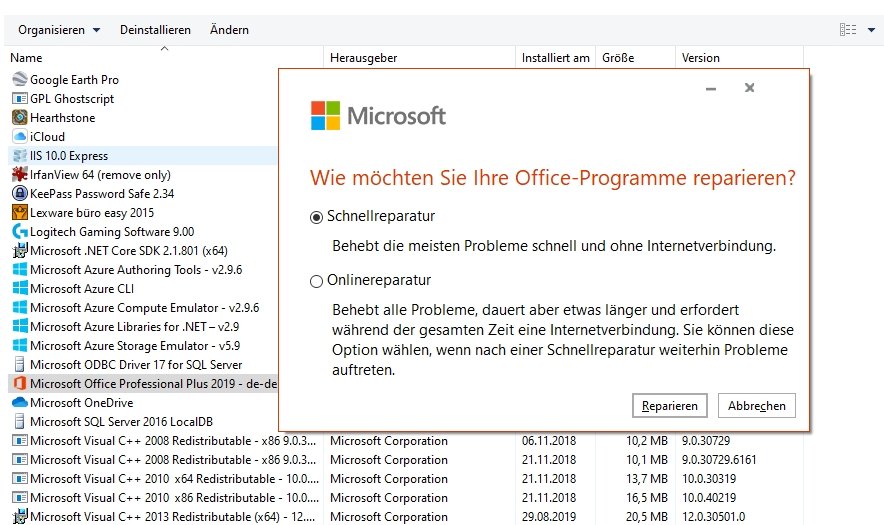Viewport: 884px width, 525px height.
Task: Click the Hearthstone icon in list
Action: 20,117
